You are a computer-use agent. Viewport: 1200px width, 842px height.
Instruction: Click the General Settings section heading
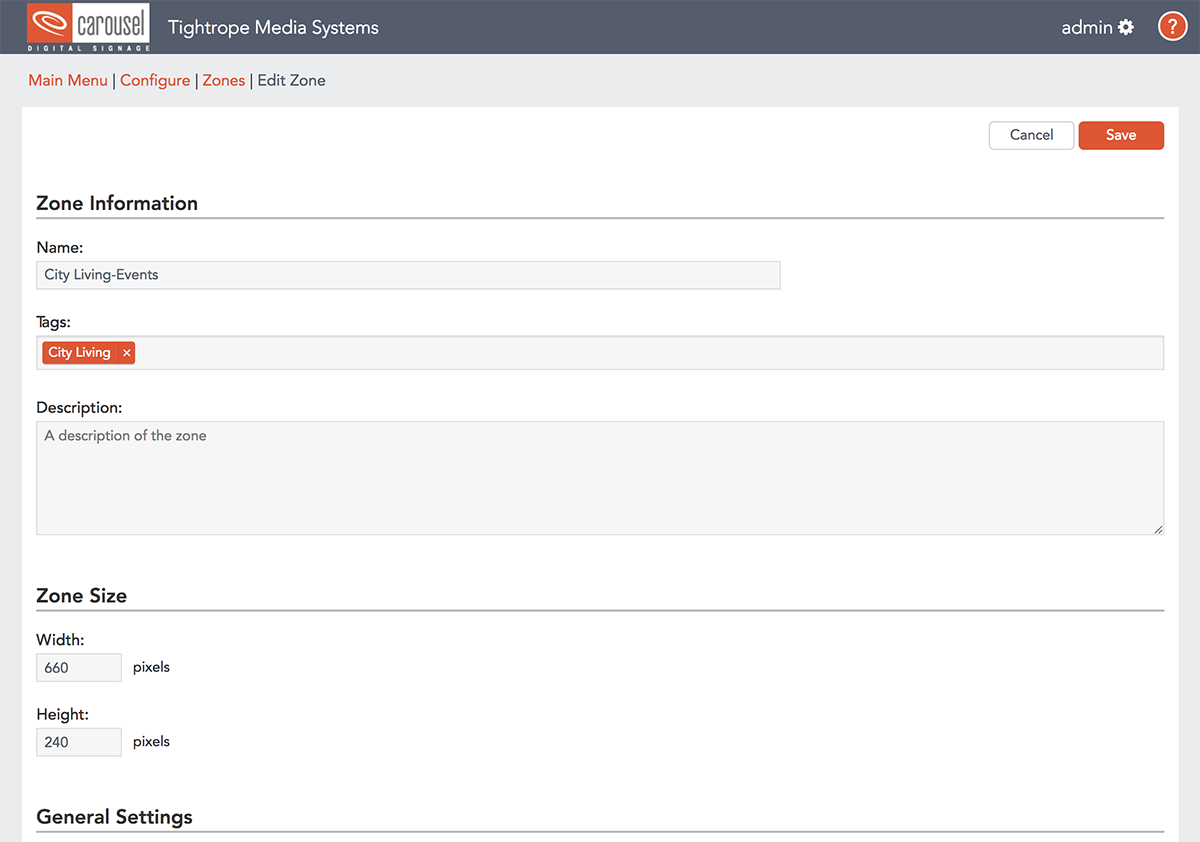coord(114,817)
